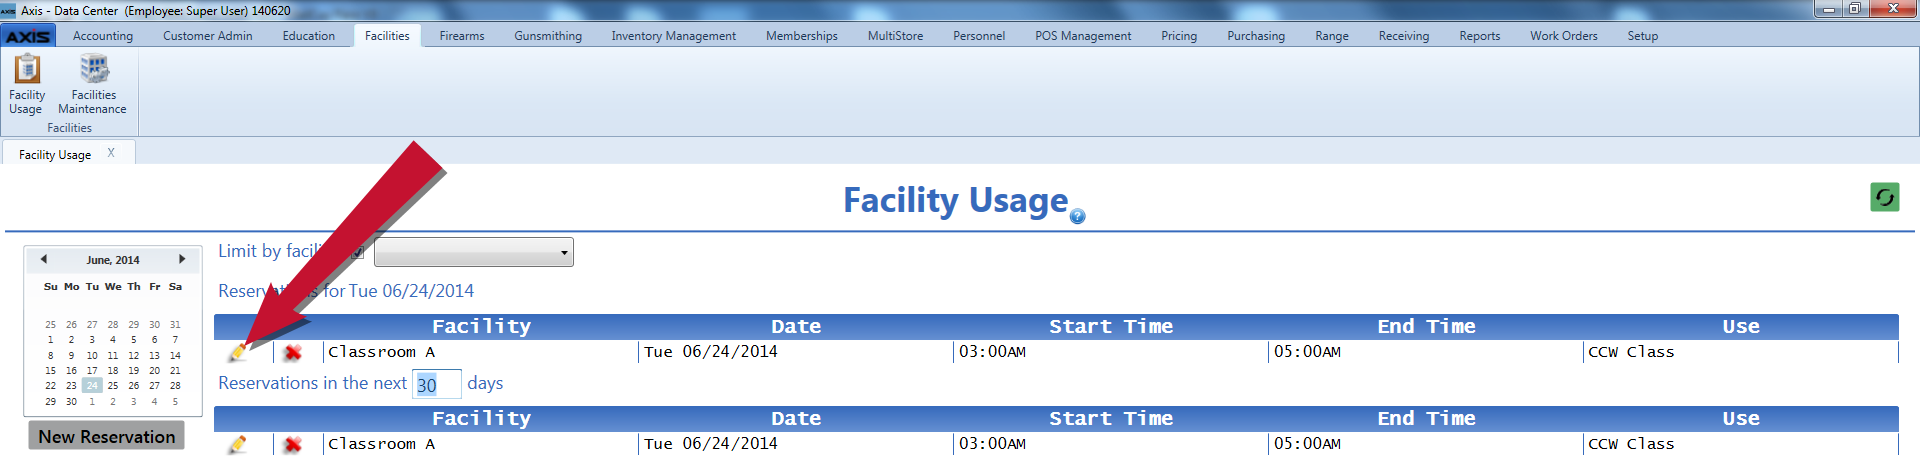Edit Classroom A reservation in next-days list
The image size is (1920, 462).
[x=237, y=444]
